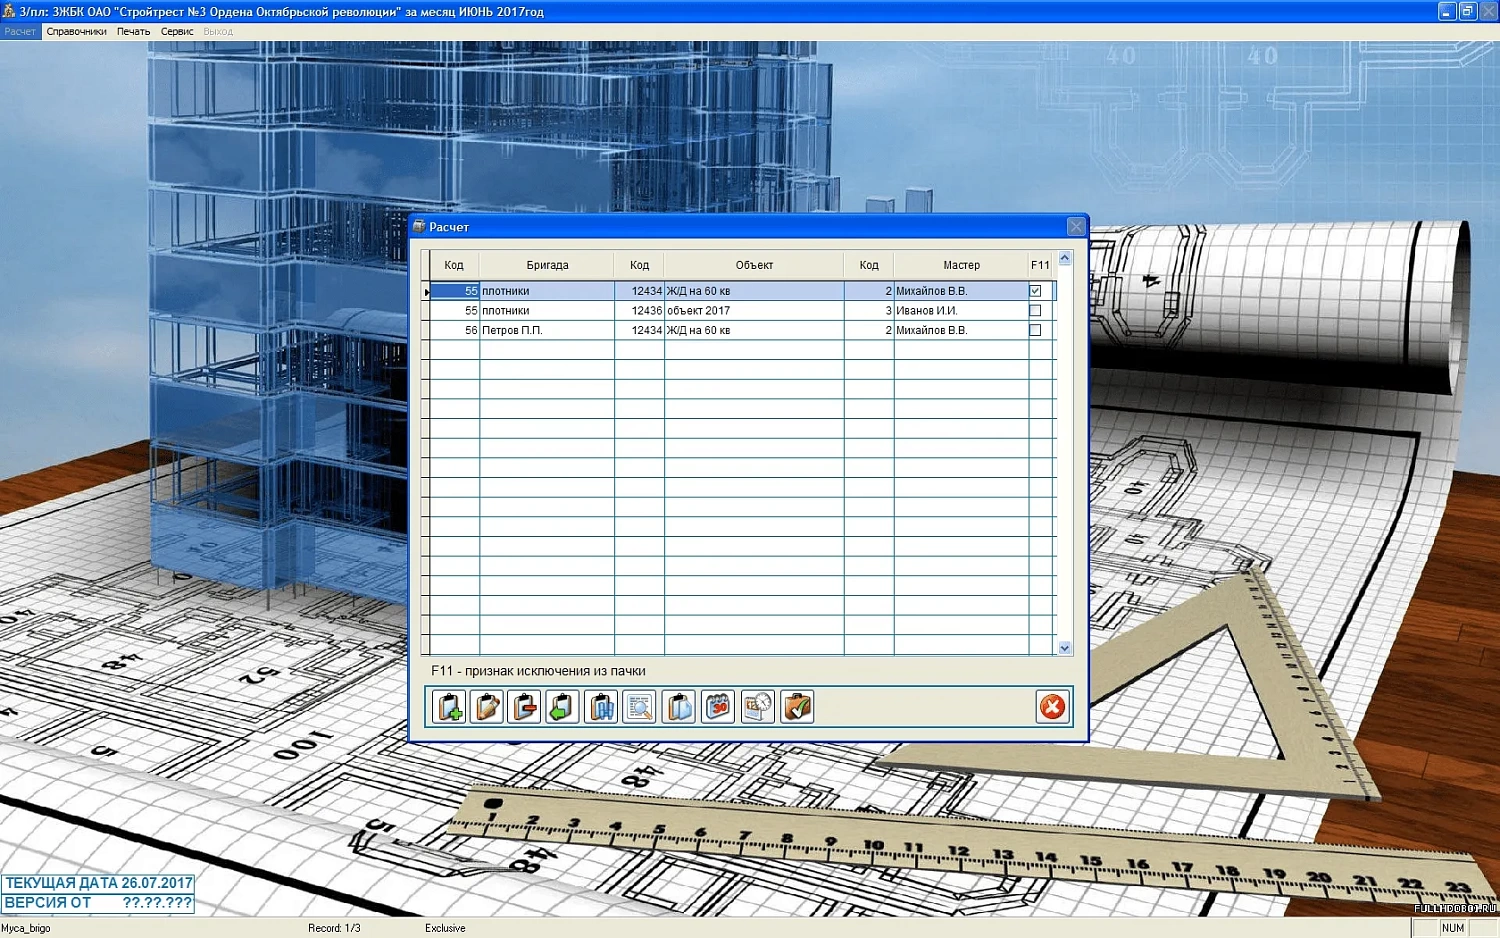Image resolution: width=1500 pixels, height=938 pixels.
Task: Open the Справочники menu
Action: [77, 32]
